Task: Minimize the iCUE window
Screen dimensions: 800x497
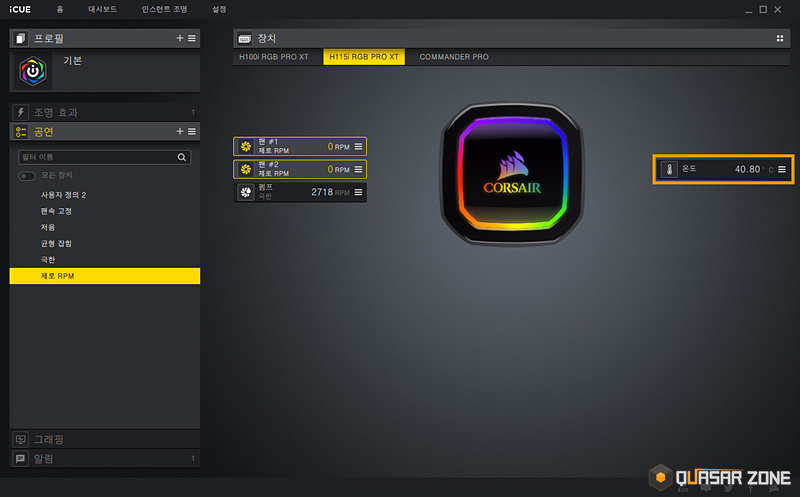Action: 748,10
